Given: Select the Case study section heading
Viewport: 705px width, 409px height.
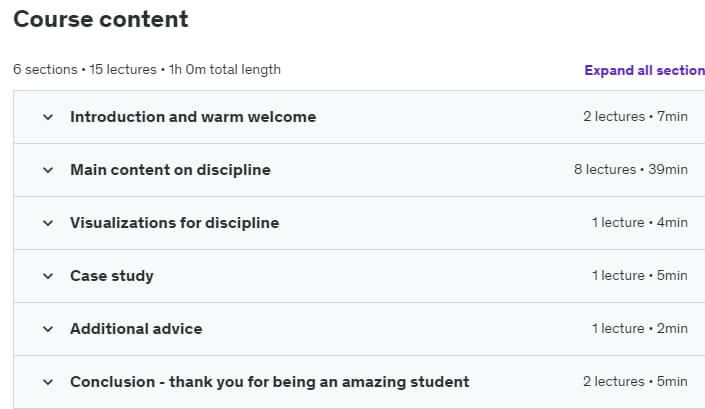Looking at the screenshot, I should pyautogui.click(x=112, y=276).
